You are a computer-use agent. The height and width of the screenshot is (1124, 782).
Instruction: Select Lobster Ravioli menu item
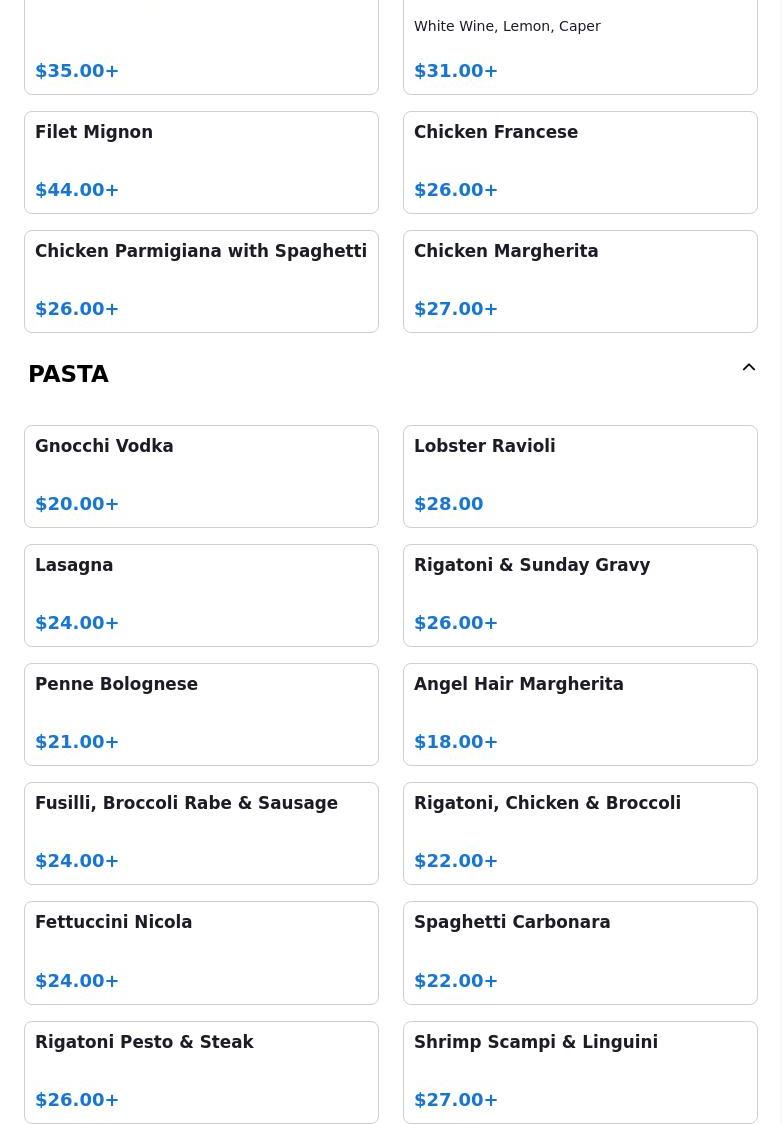[580, 477]
